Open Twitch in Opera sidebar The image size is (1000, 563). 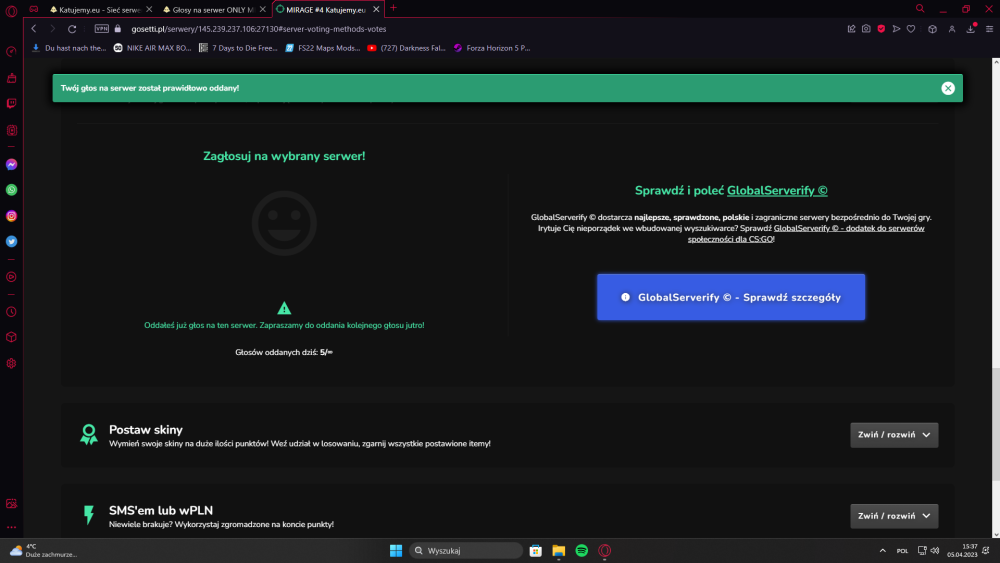[x=11, y=103]
